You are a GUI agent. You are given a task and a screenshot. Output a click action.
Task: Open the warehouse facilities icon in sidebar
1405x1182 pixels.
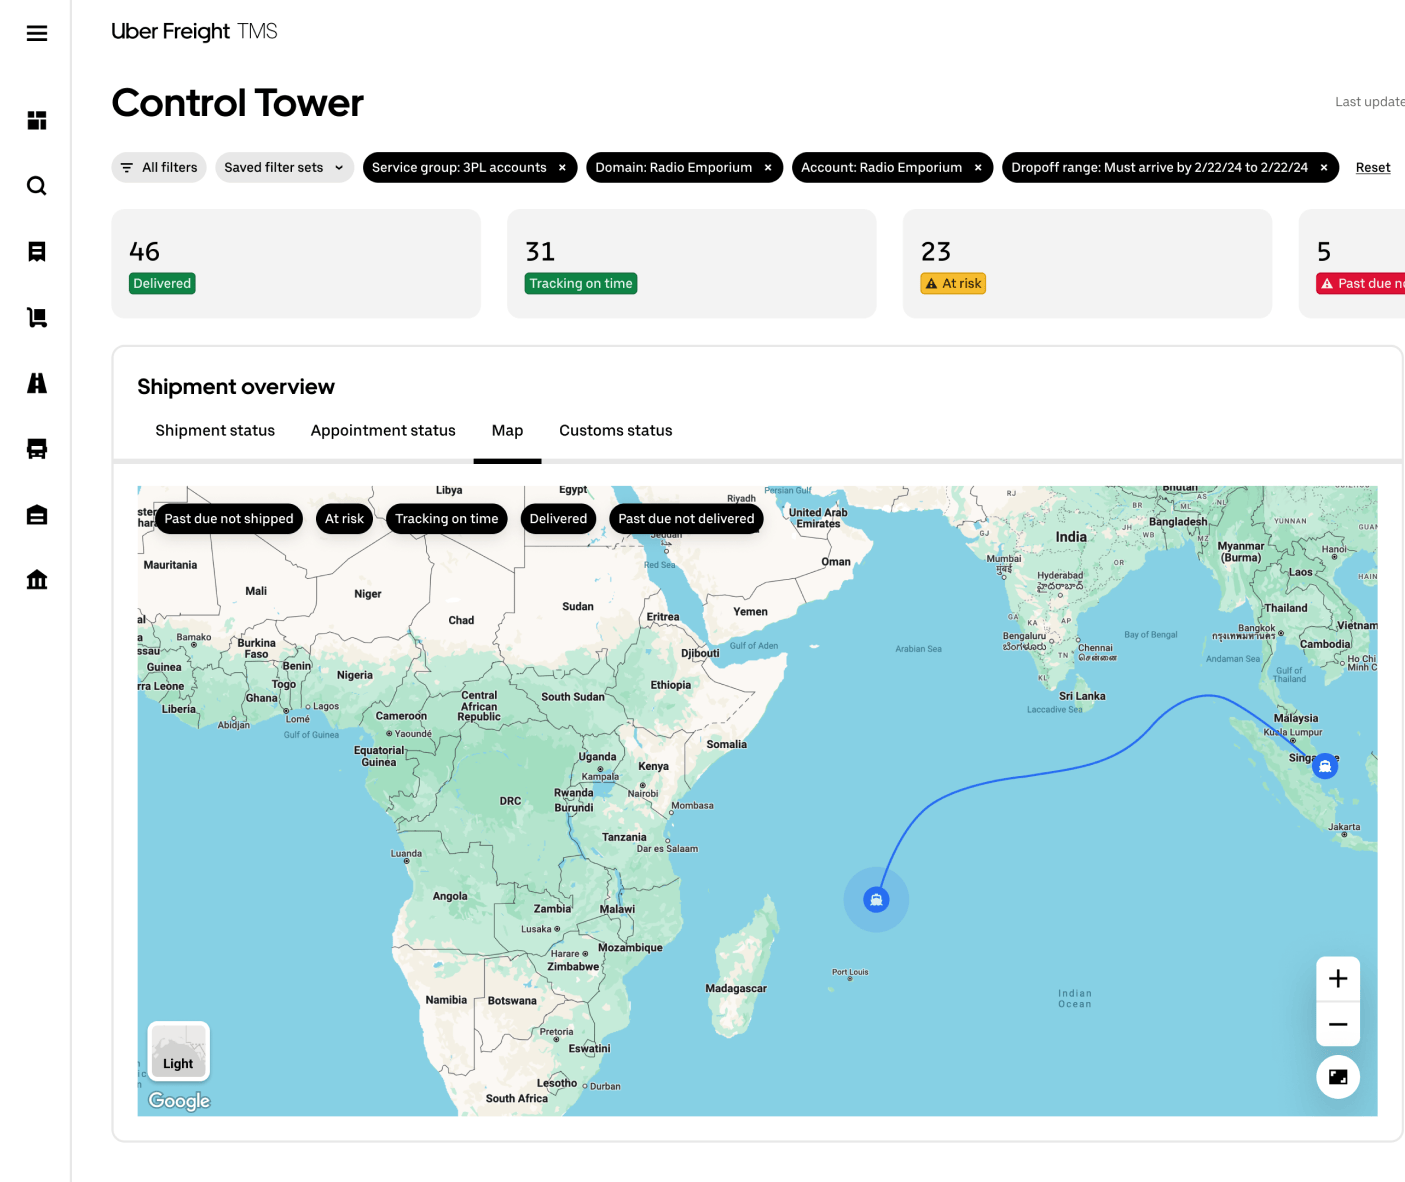37,515
